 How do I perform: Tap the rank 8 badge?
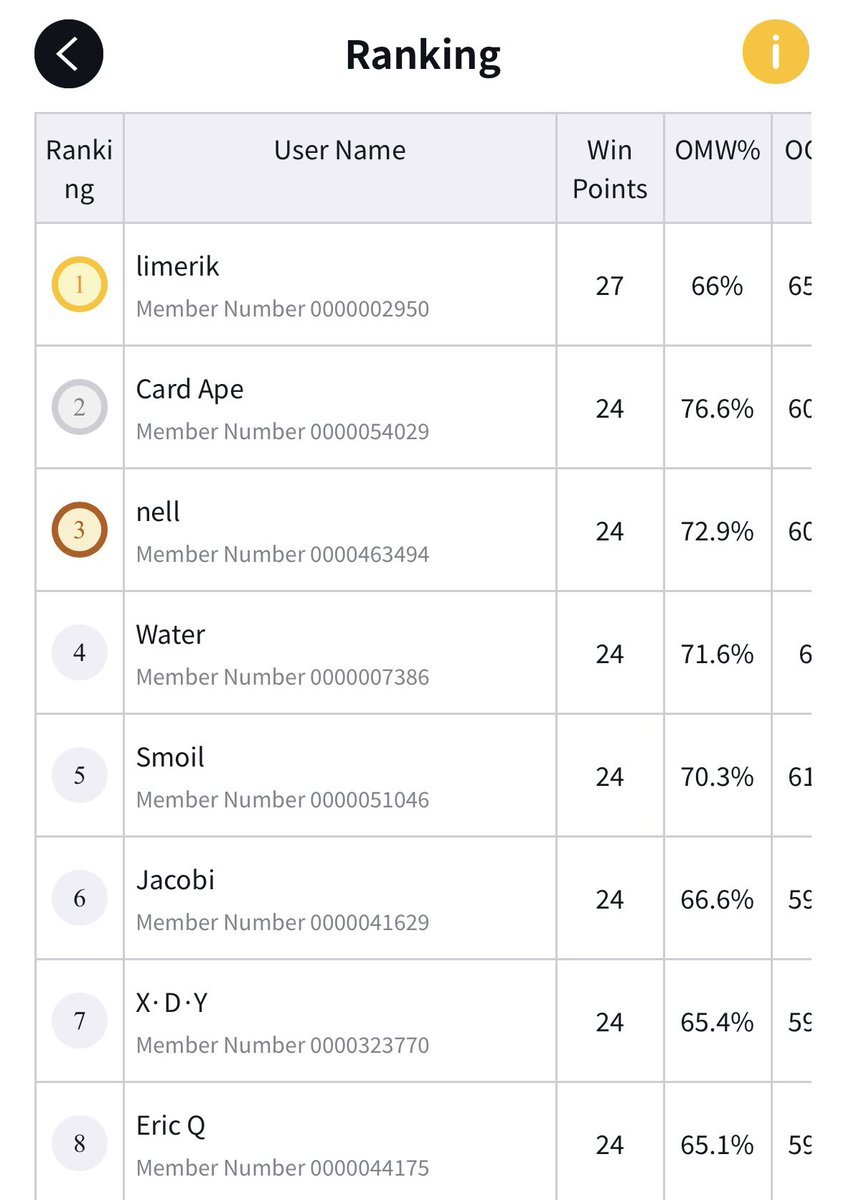(x=79, y=1143)
